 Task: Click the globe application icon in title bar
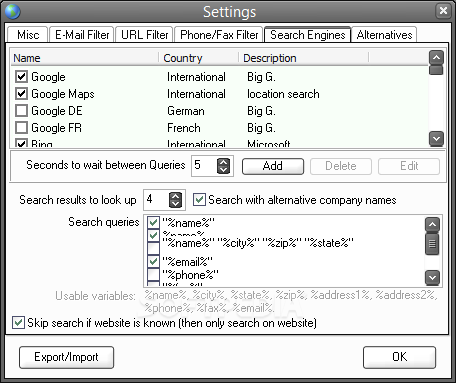[x=13, y=11]
